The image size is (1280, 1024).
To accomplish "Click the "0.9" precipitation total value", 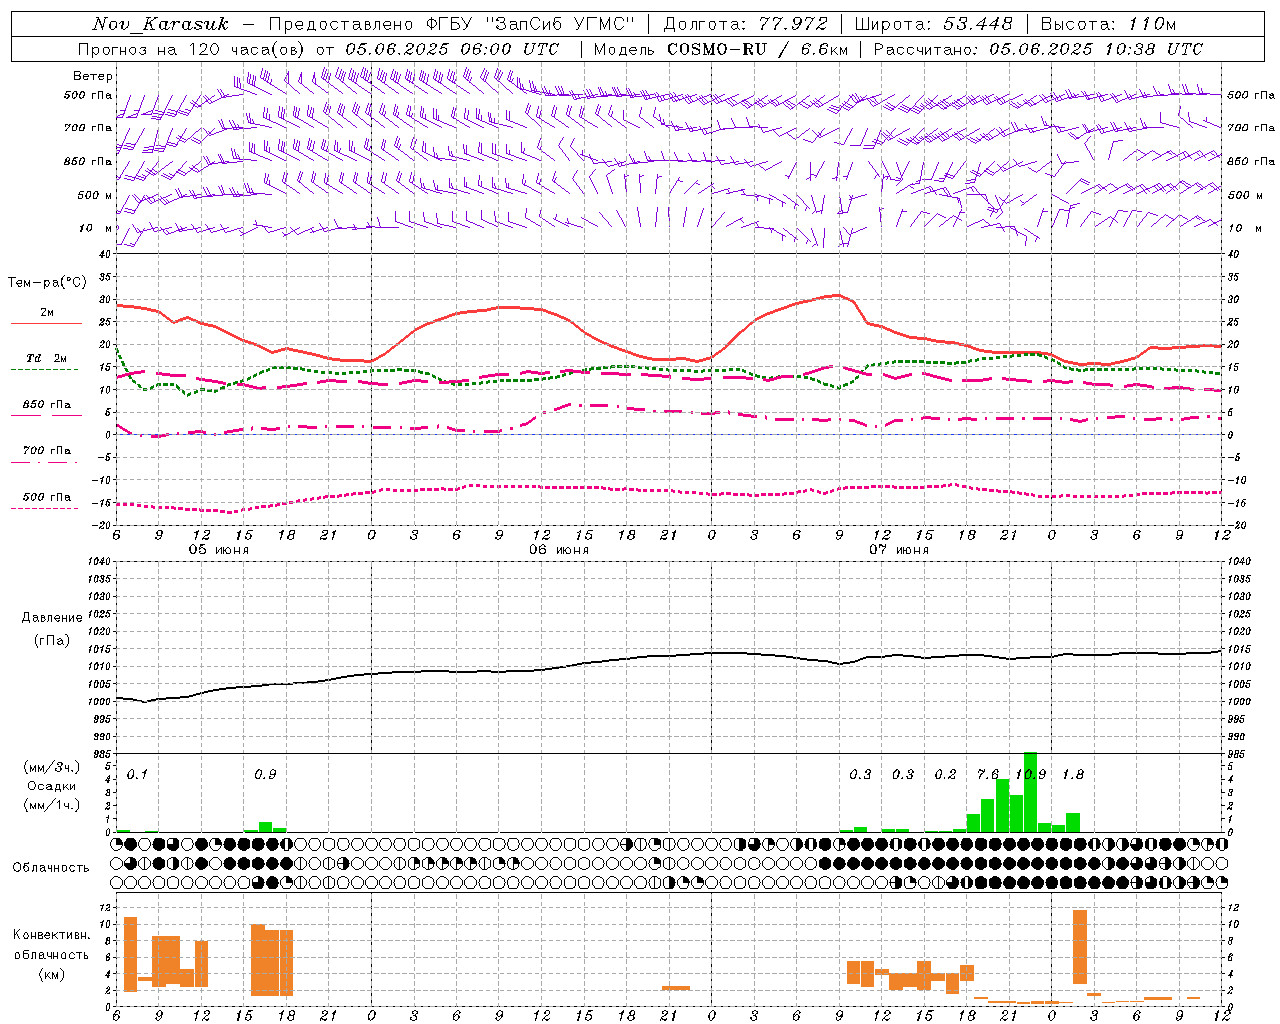I will pyautogui.click(x=265, y=775).
